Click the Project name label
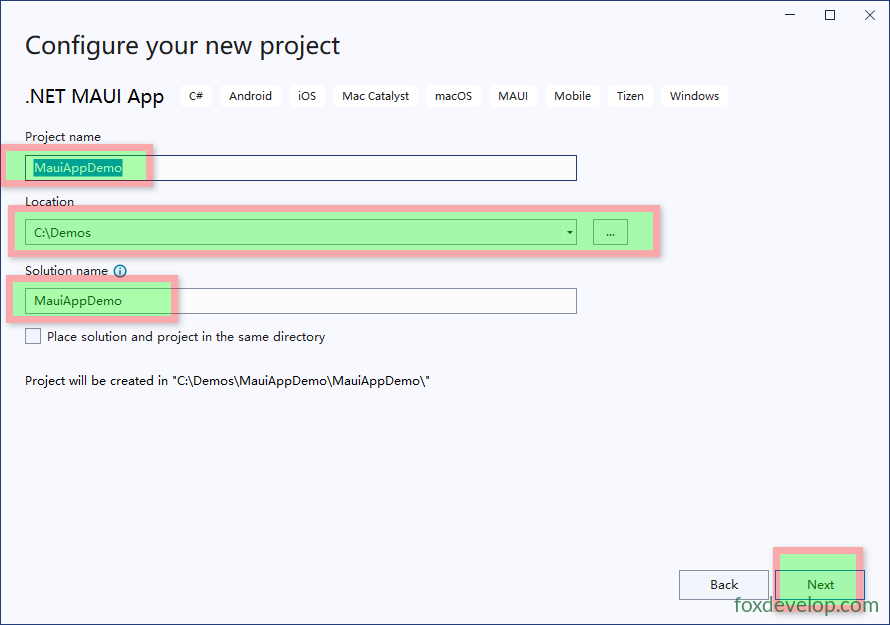 (63, 137)
